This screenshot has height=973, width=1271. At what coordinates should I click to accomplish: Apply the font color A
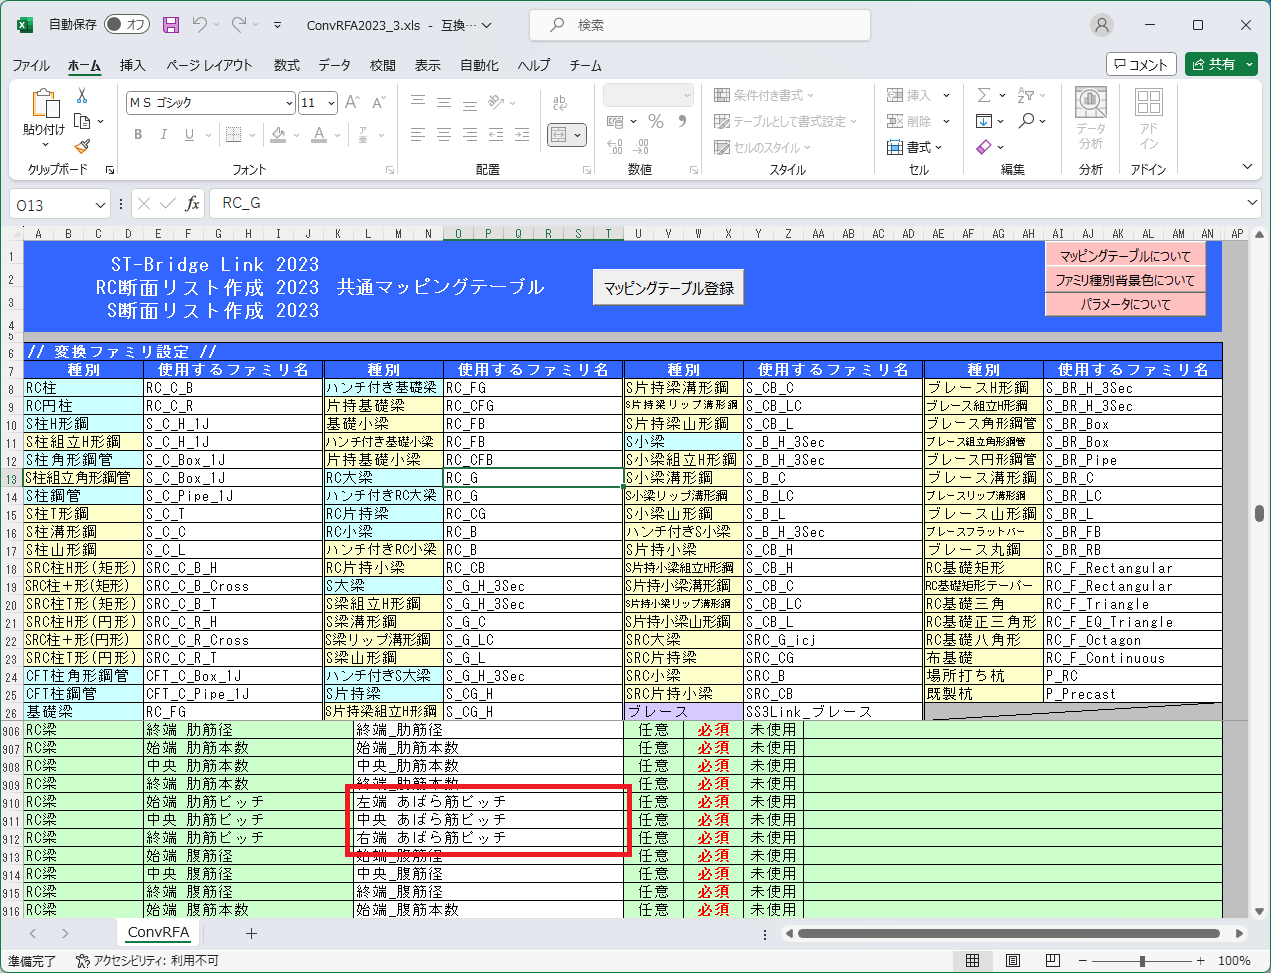319,134
